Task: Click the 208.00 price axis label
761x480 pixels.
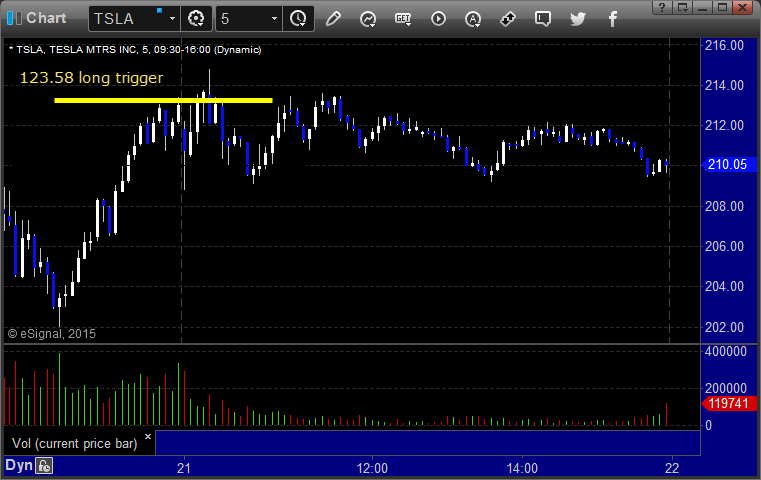Action: click(724, 206)
